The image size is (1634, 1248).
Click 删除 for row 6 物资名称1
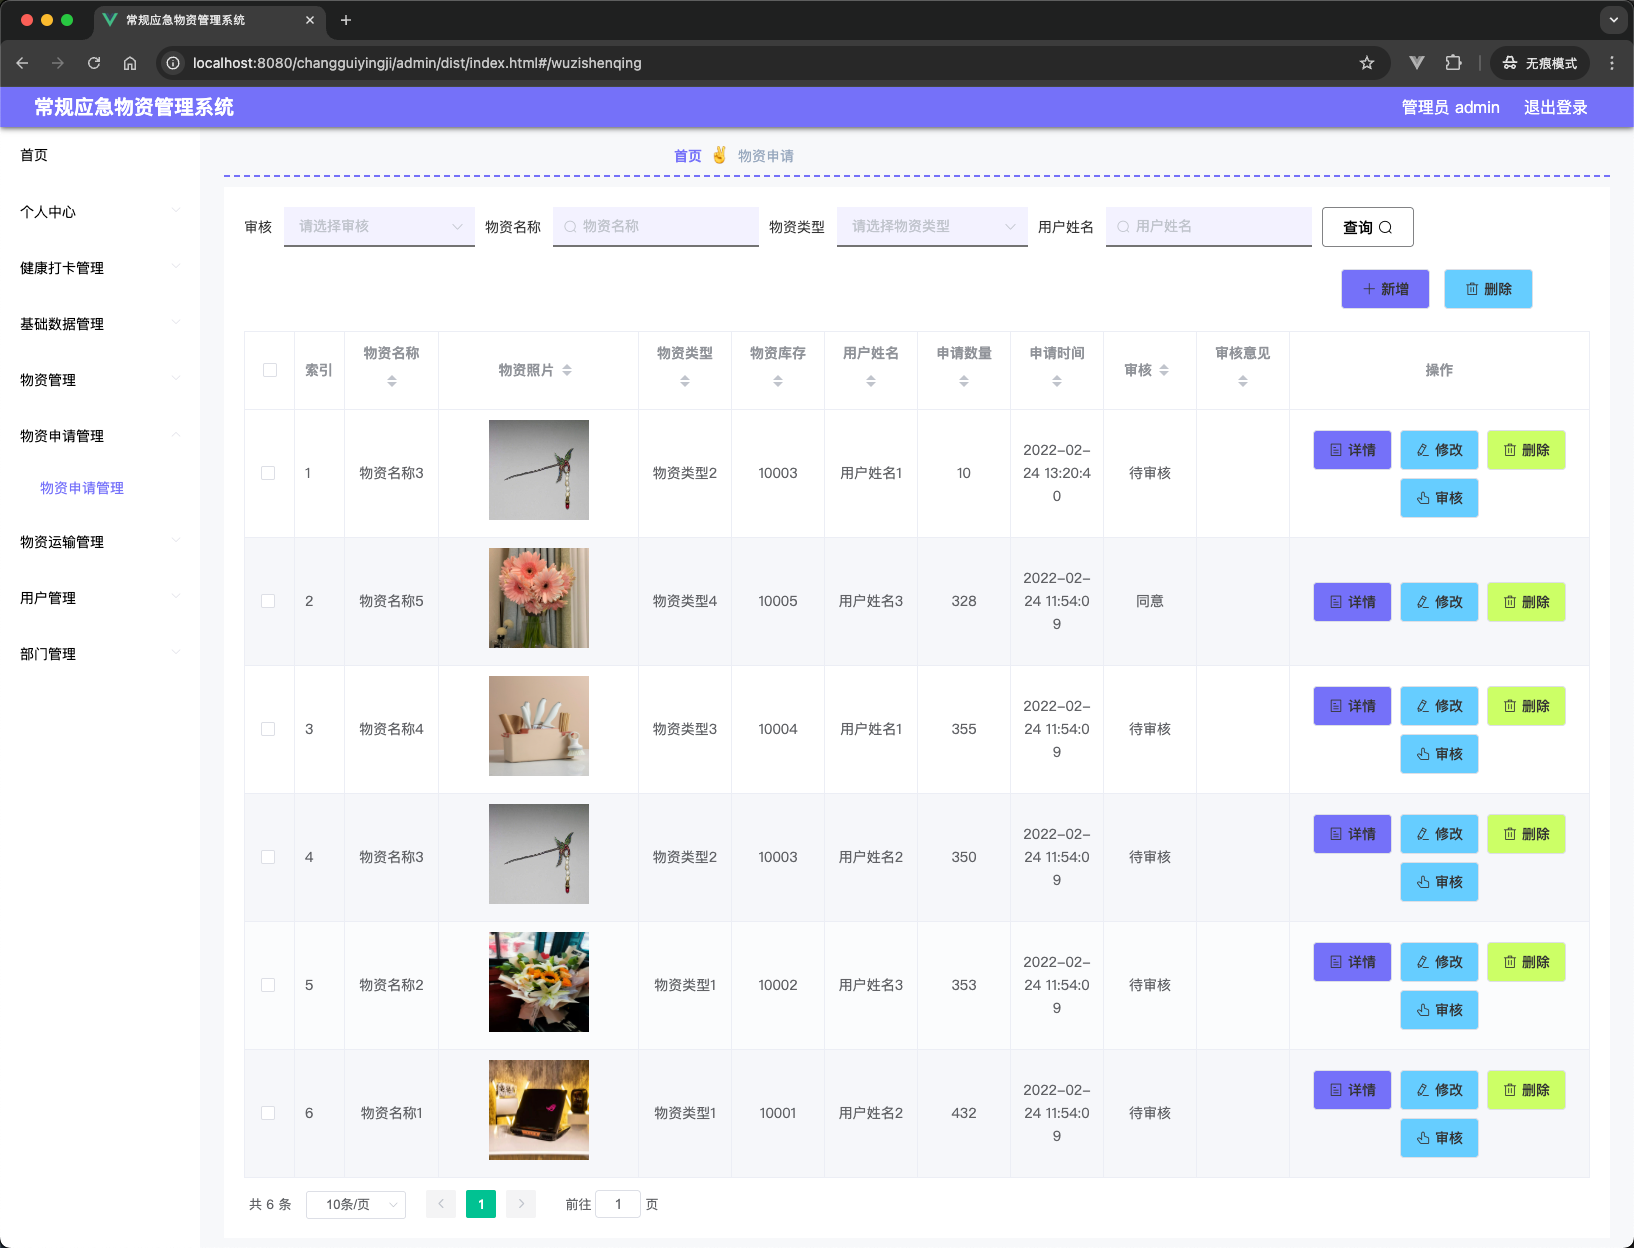click(1526, 1090)
